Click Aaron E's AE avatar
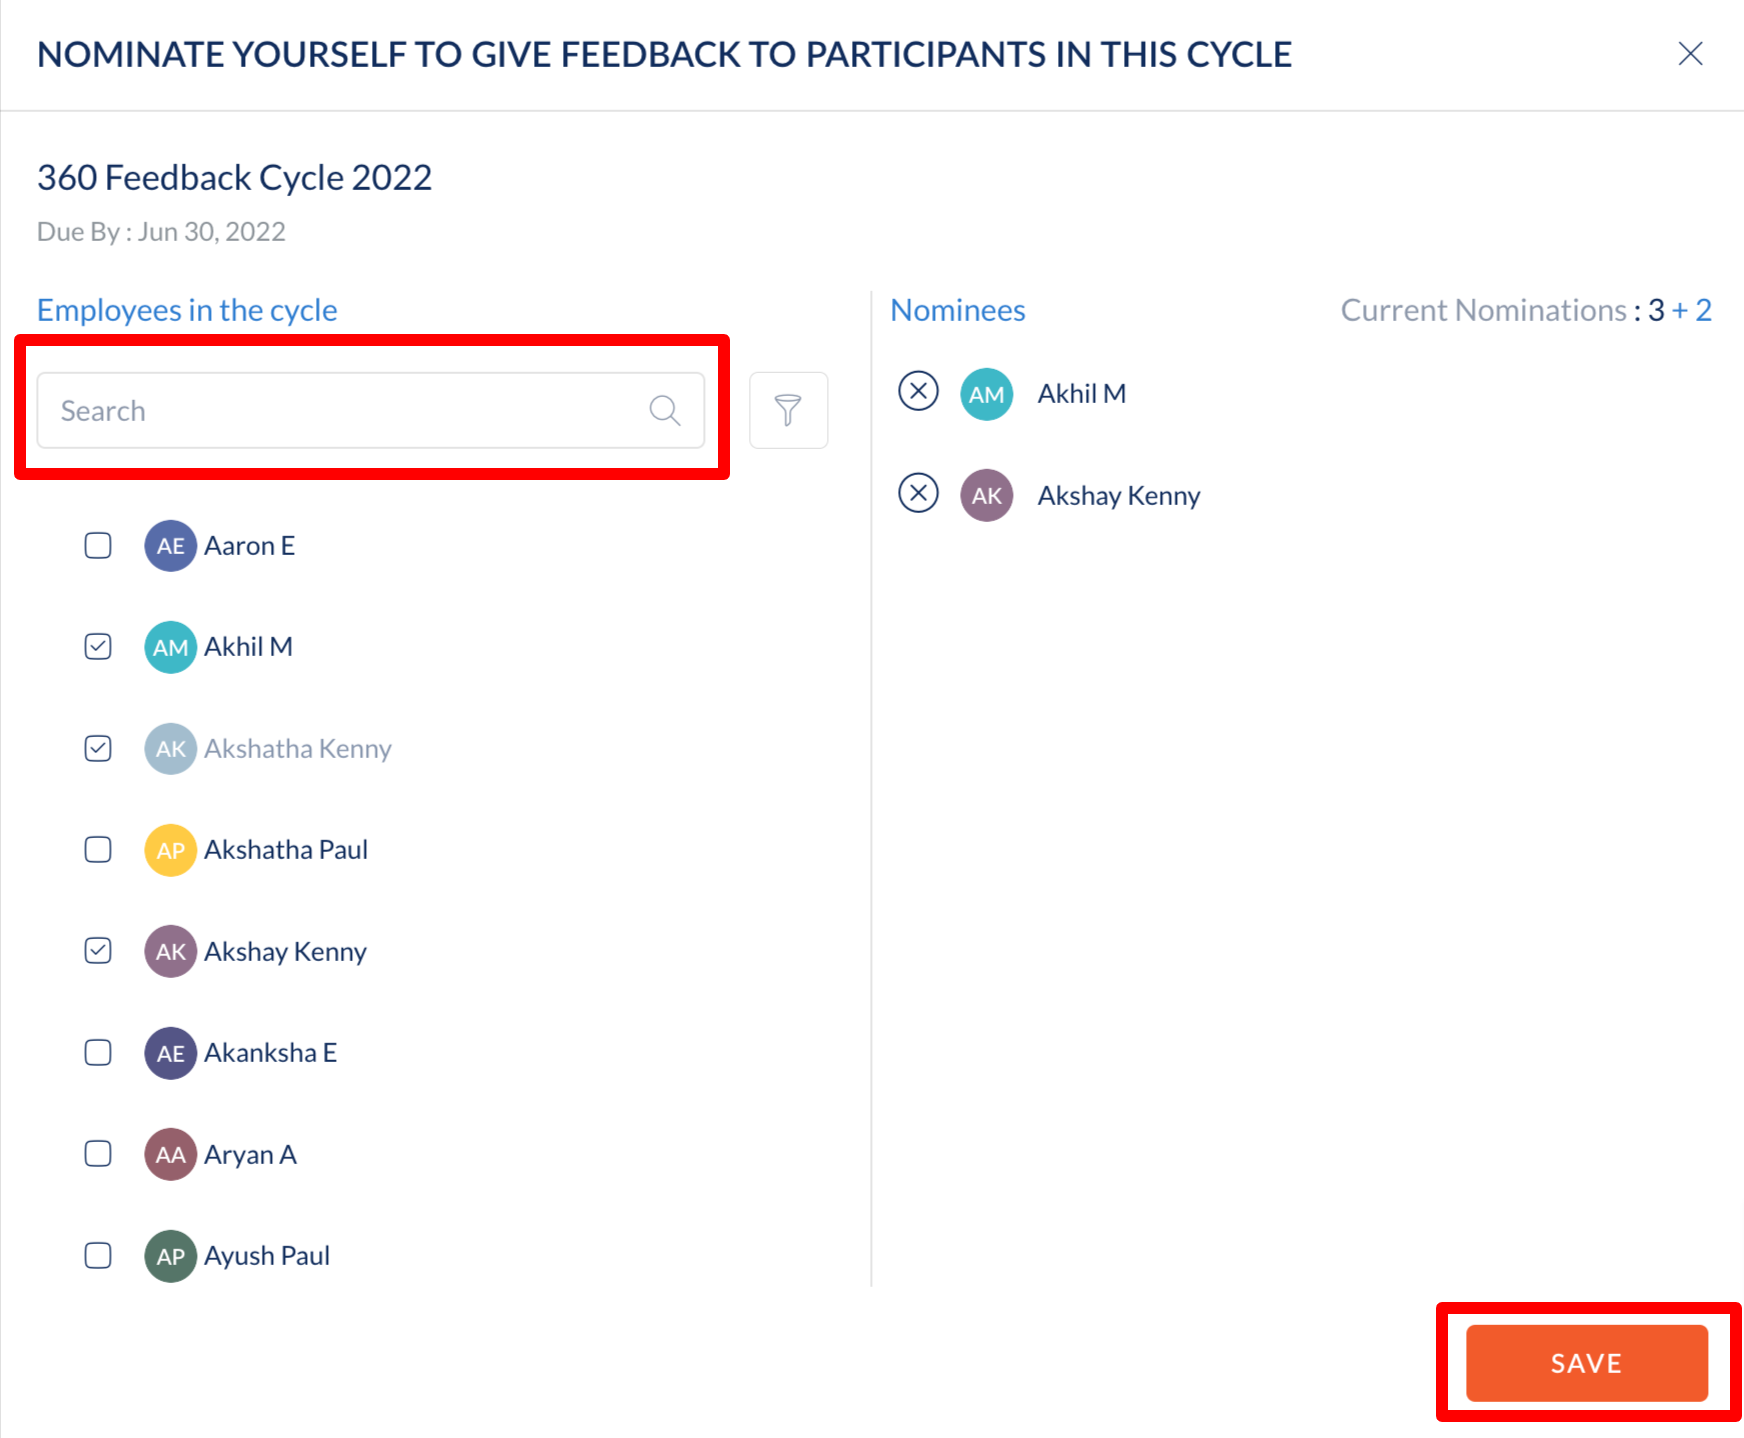 (171, 546)
